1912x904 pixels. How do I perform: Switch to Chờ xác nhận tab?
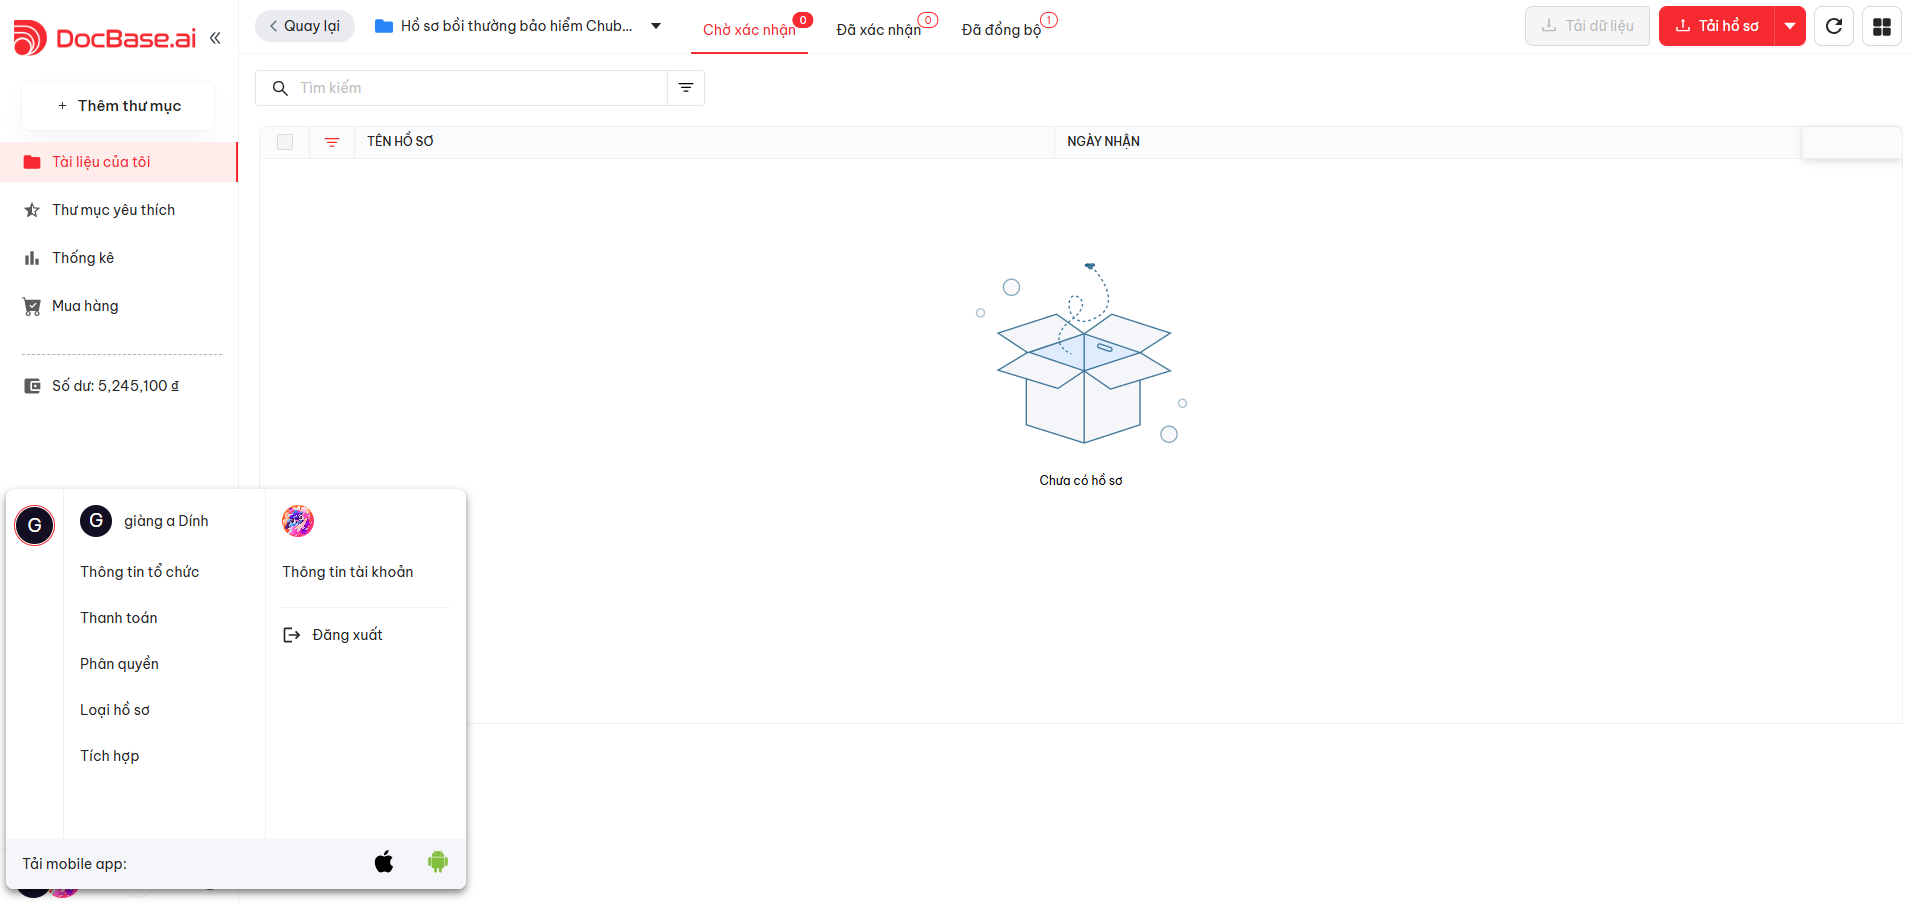click(x=750, y=30)
